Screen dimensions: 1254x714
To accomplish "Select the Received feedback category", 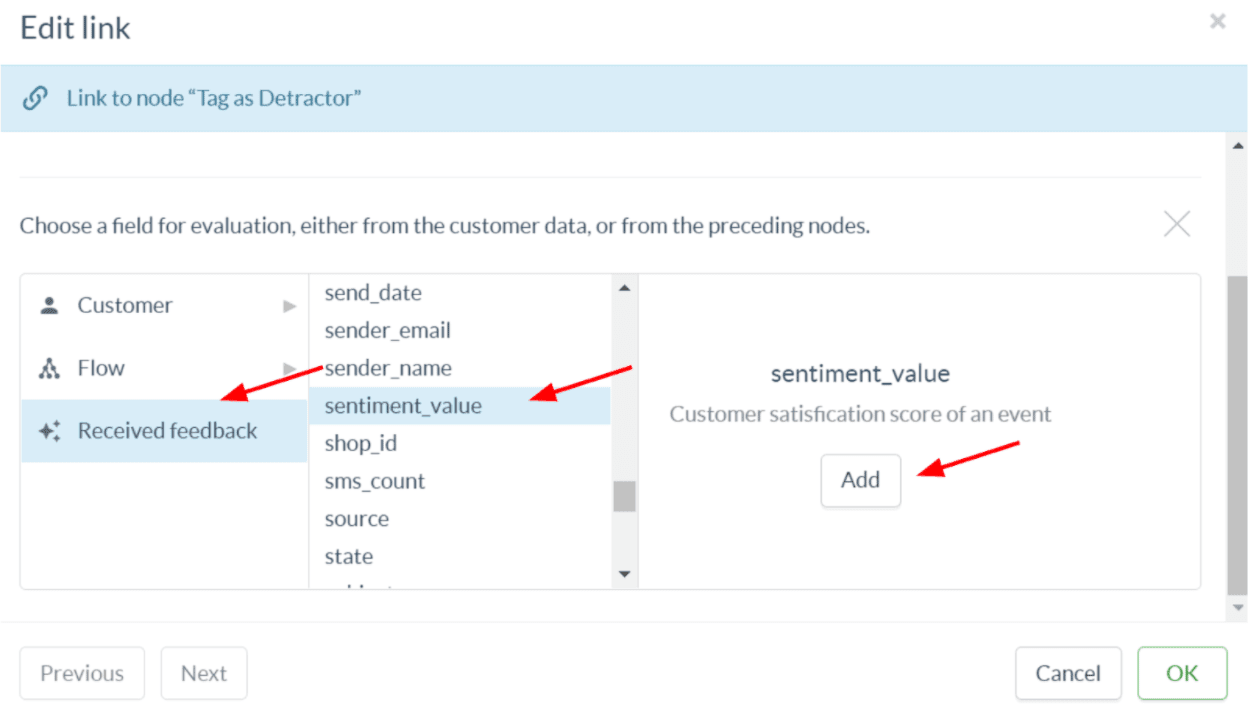I will pos(166,431).
